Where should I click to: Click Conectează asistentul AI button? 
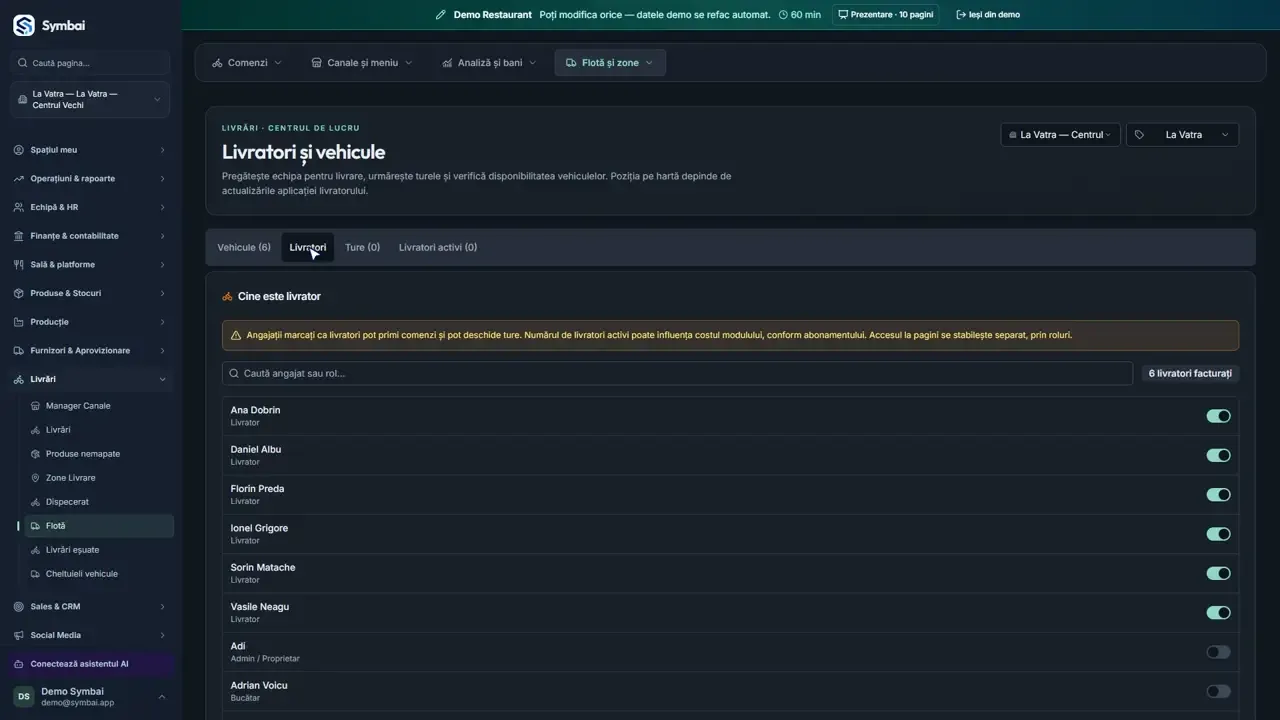90,664
